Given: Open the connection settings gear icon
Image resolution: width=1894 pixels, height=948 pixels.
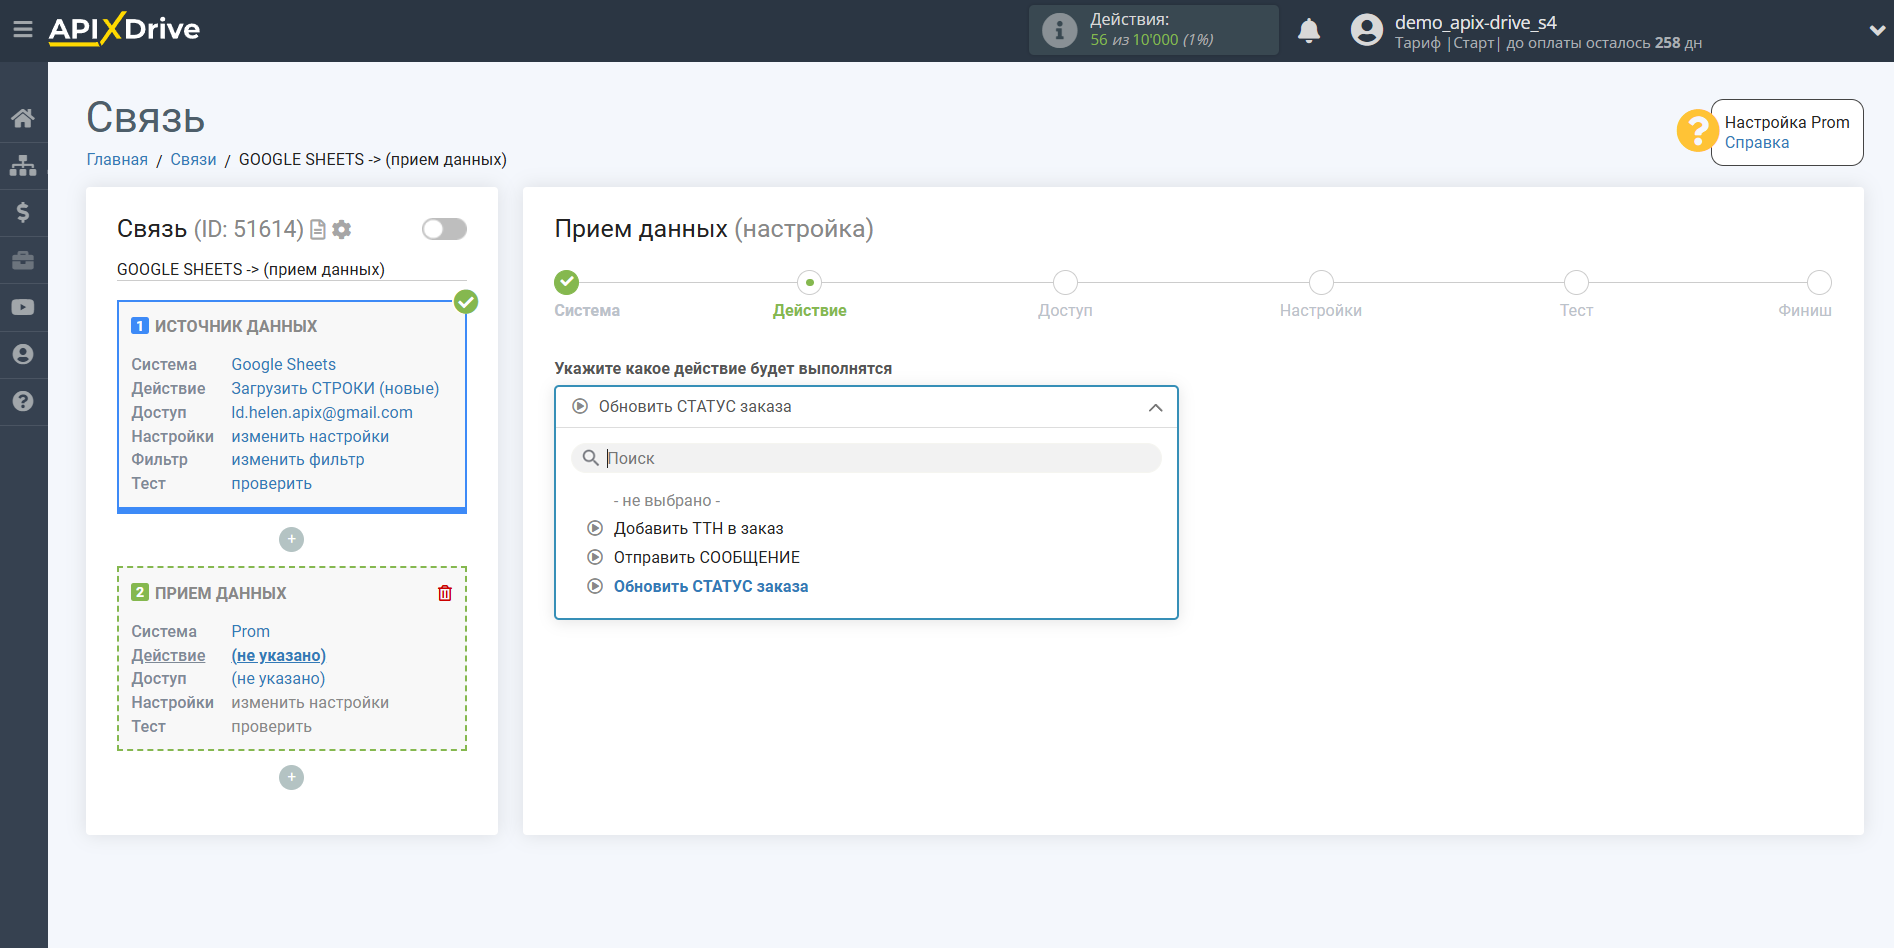Looking at the screenshot, I should tap(342, 230).
